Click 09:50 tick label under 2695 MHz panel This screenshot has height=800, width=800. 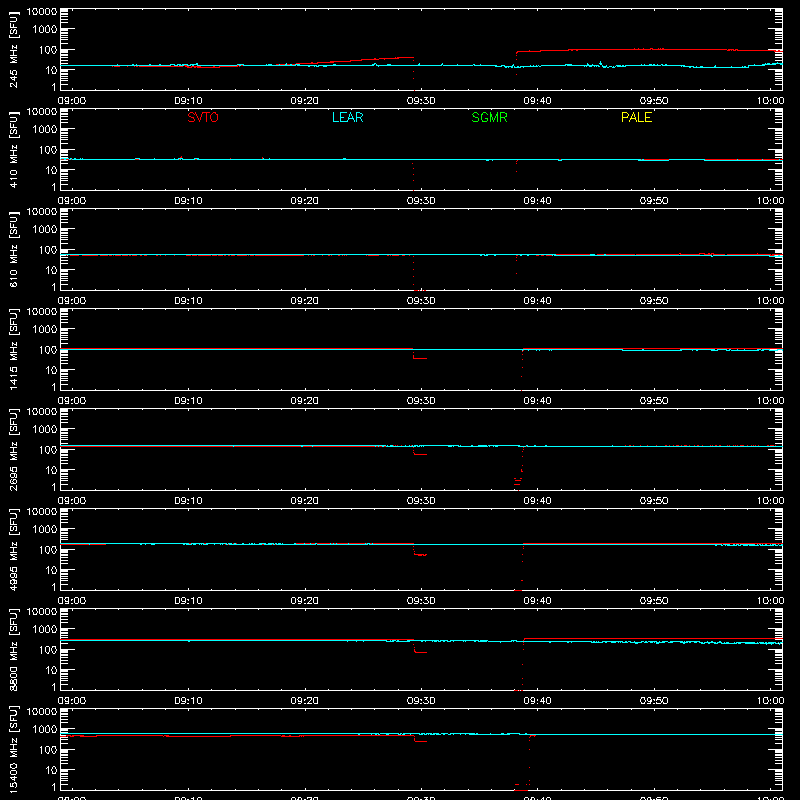click(x=654, y=501)
